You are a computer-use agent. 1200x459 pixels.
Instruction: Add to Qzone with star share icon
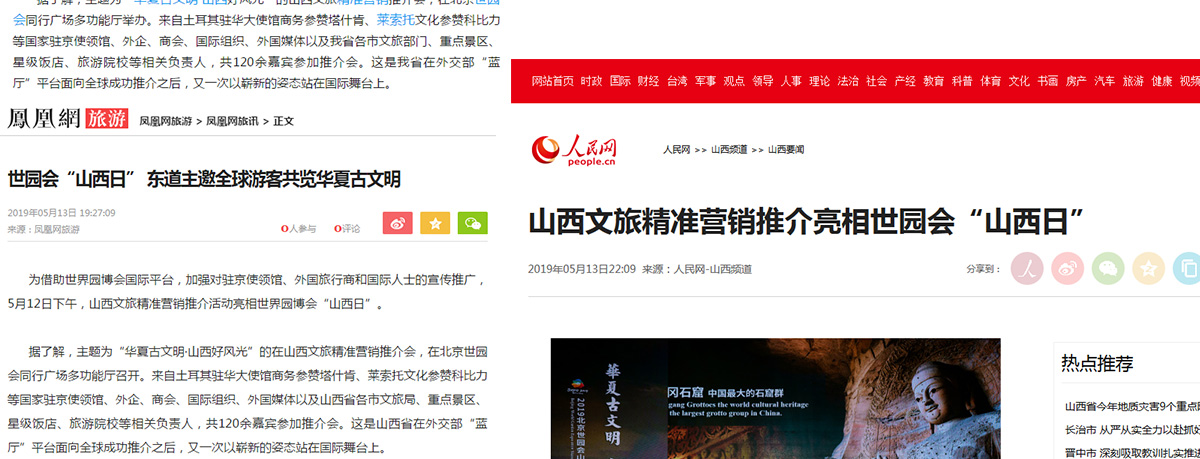[x=1149, y=268]
